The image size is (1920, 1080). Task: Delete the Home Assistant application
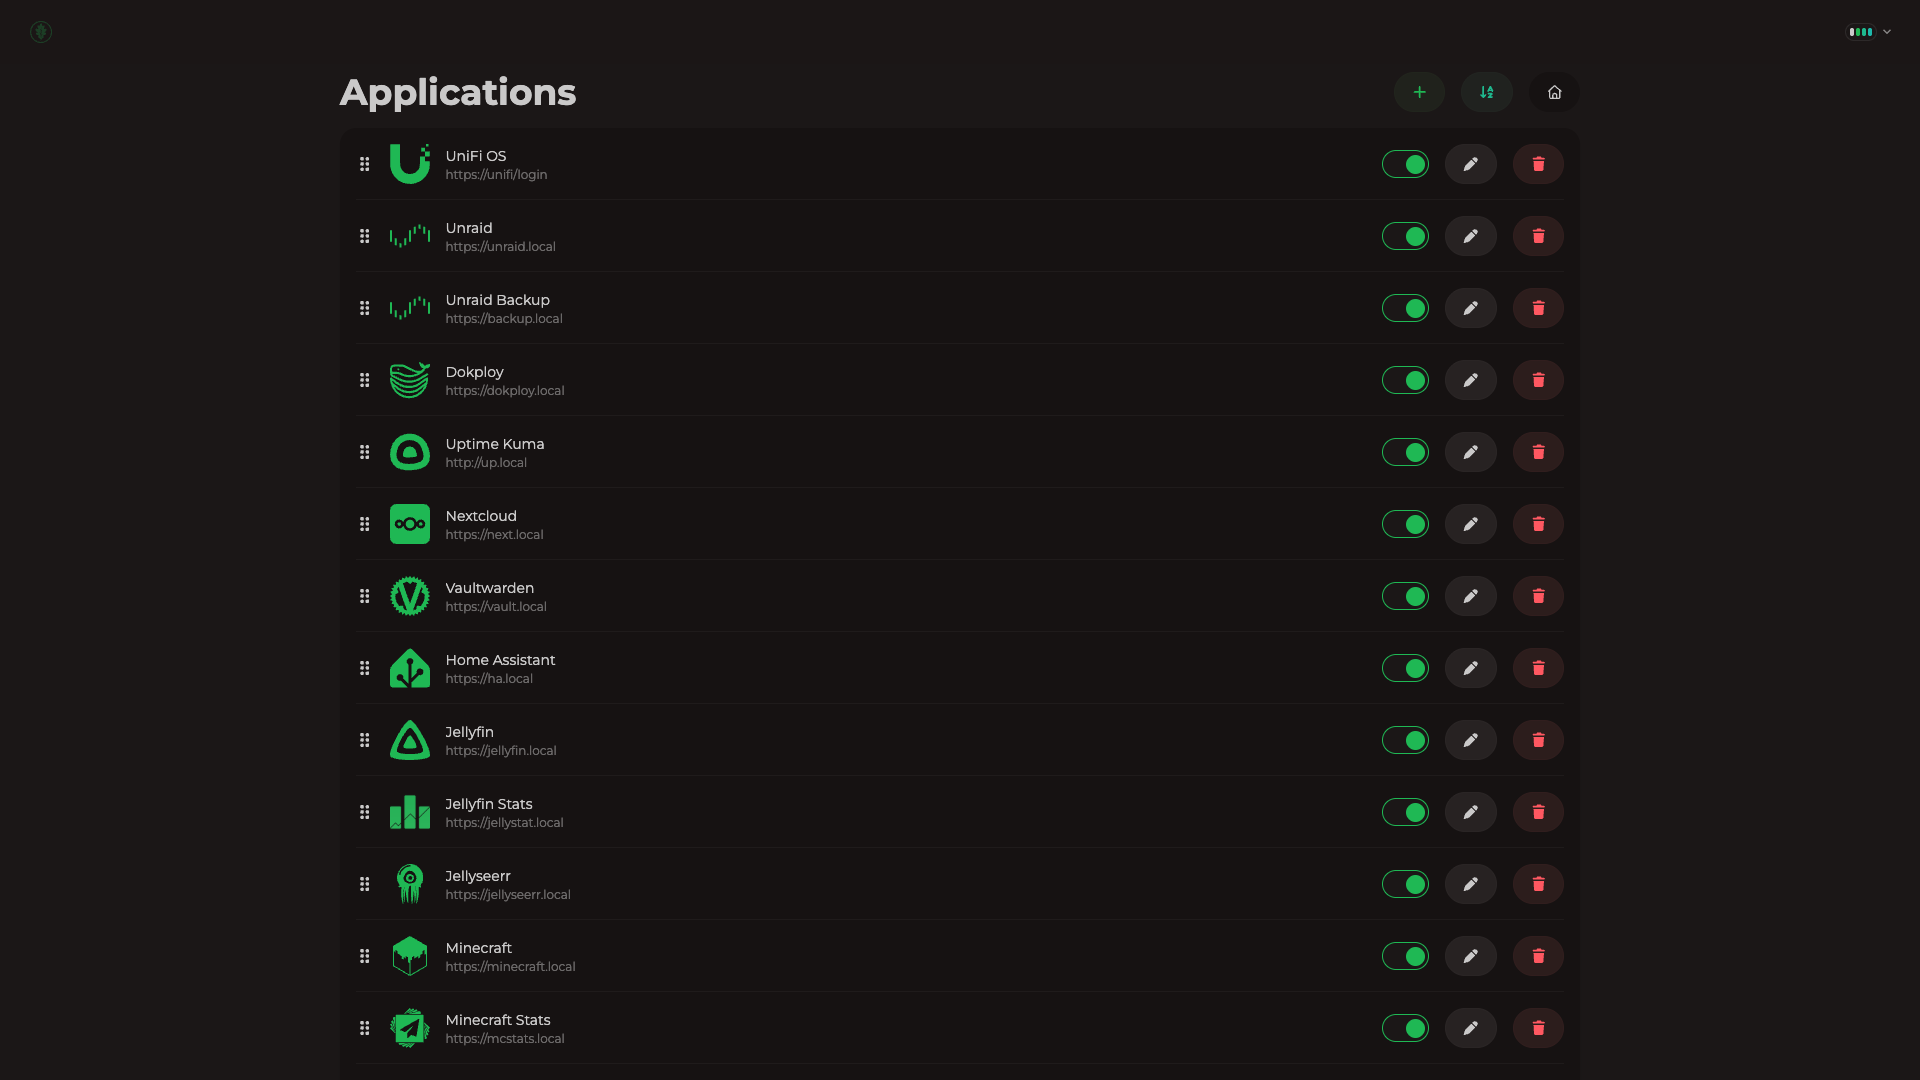coord(1538,668)
